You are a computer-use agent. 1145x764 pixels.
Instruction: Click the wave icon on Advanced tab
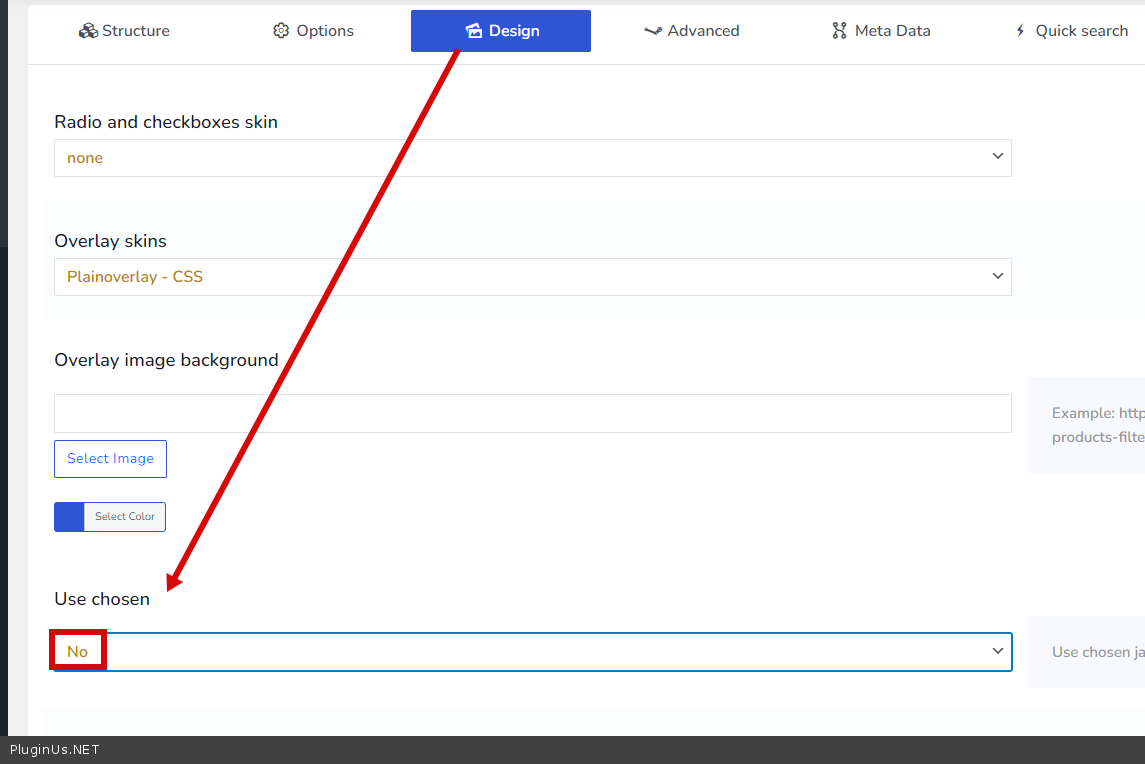(x=653, y=31)
